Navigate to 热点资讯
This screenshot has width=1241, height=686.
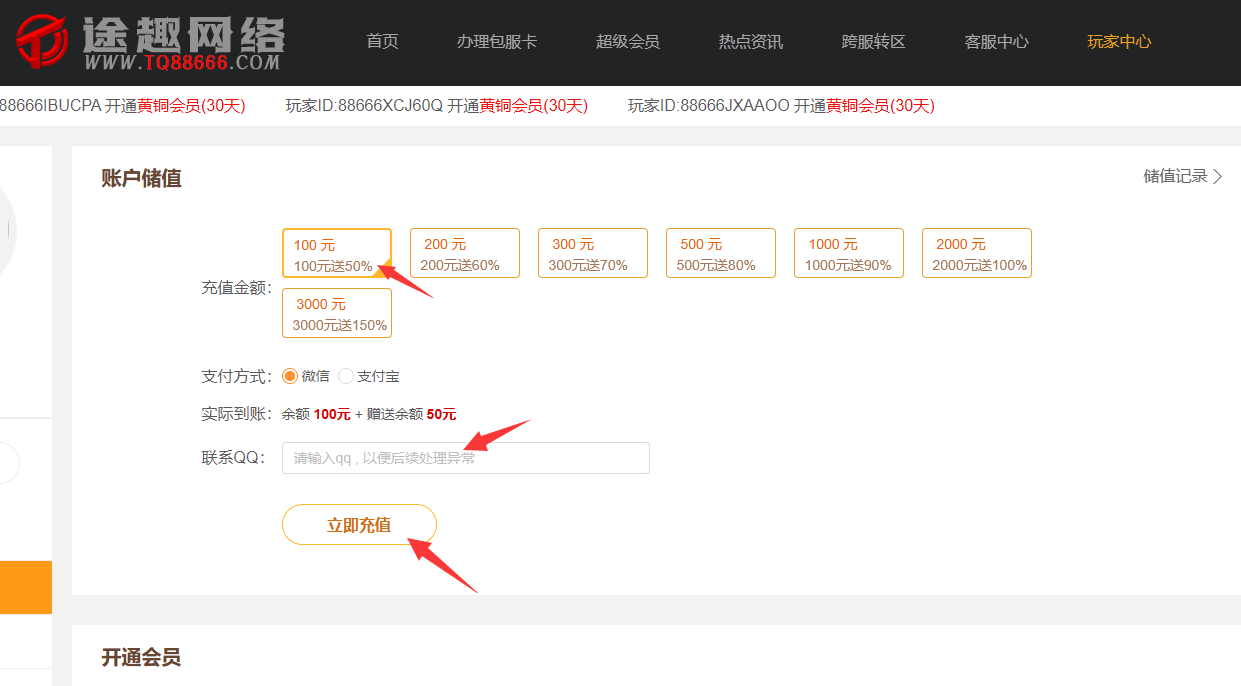(751, 42)
